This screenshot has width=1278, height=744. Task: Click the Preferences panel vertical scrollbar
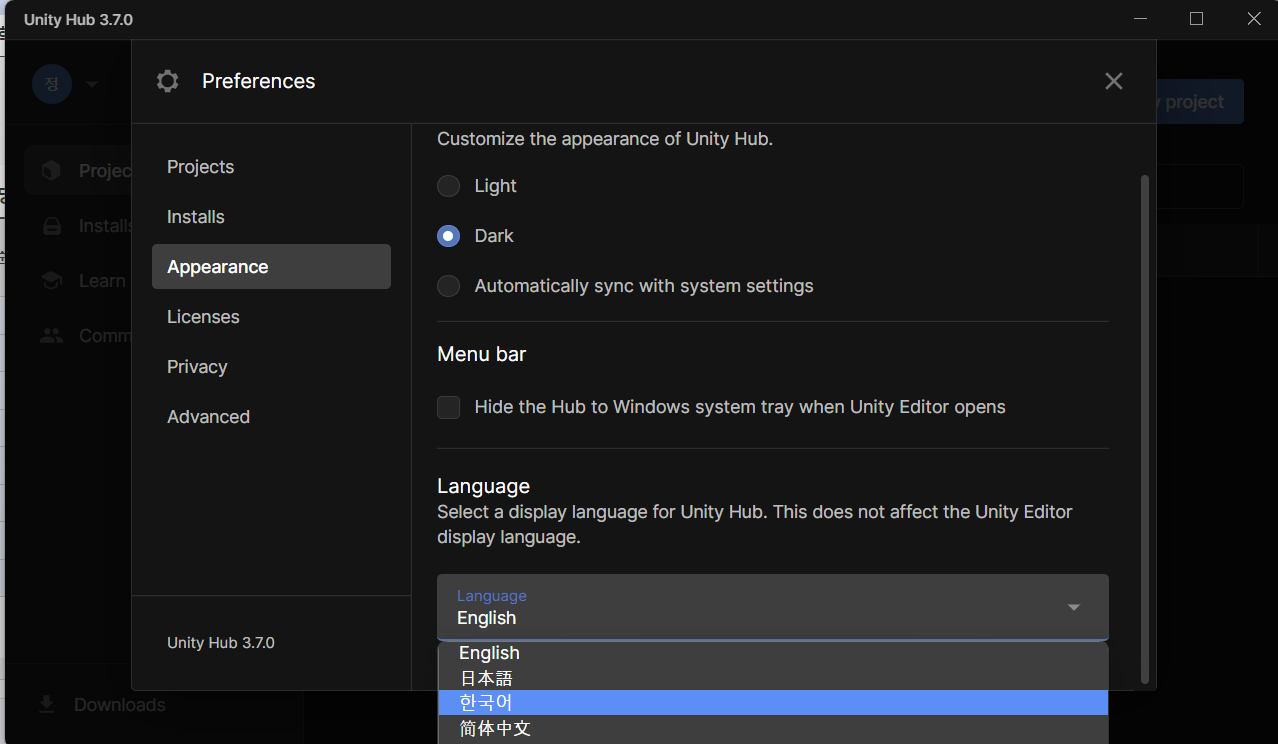click(1146, 428)
